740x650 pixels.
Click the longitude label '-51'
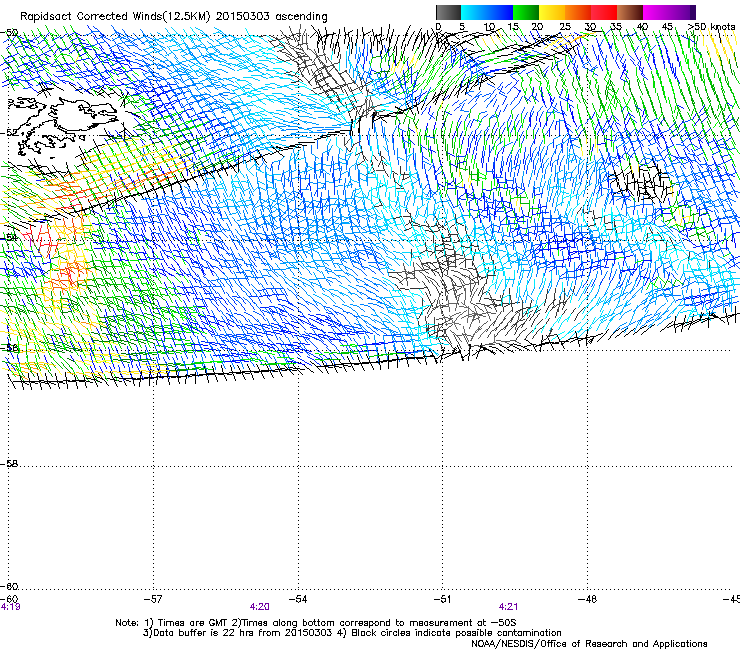(x=442, y=599)
